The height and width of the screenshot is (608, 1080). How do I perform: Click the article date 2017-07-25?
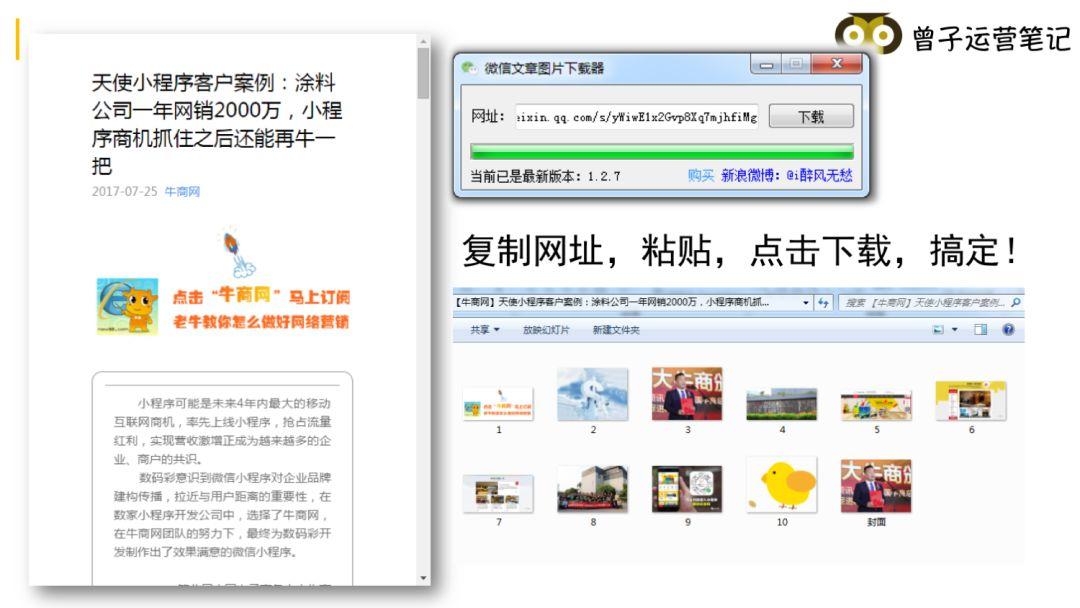coord(125,191)
